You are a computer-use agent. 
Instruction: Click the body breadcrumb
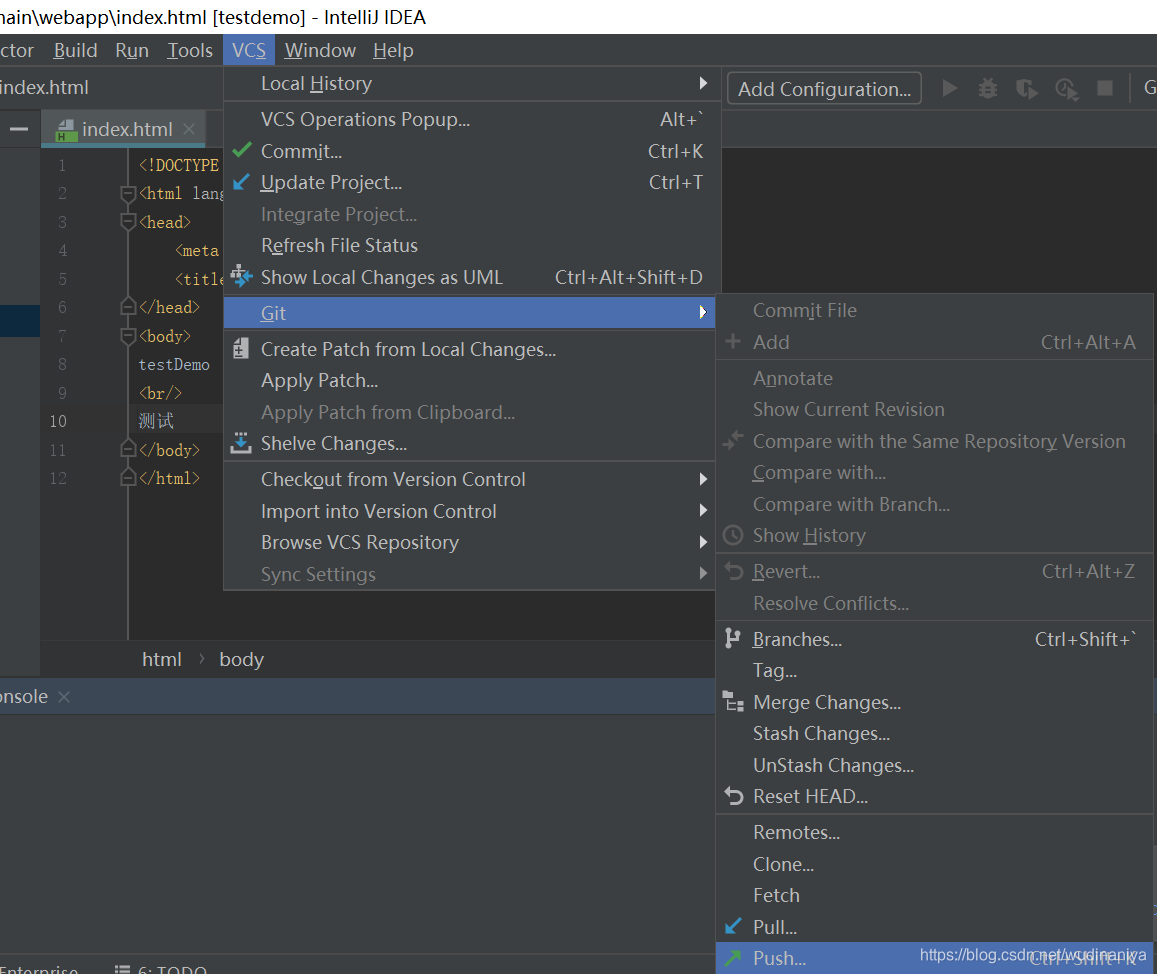[241, 659]
